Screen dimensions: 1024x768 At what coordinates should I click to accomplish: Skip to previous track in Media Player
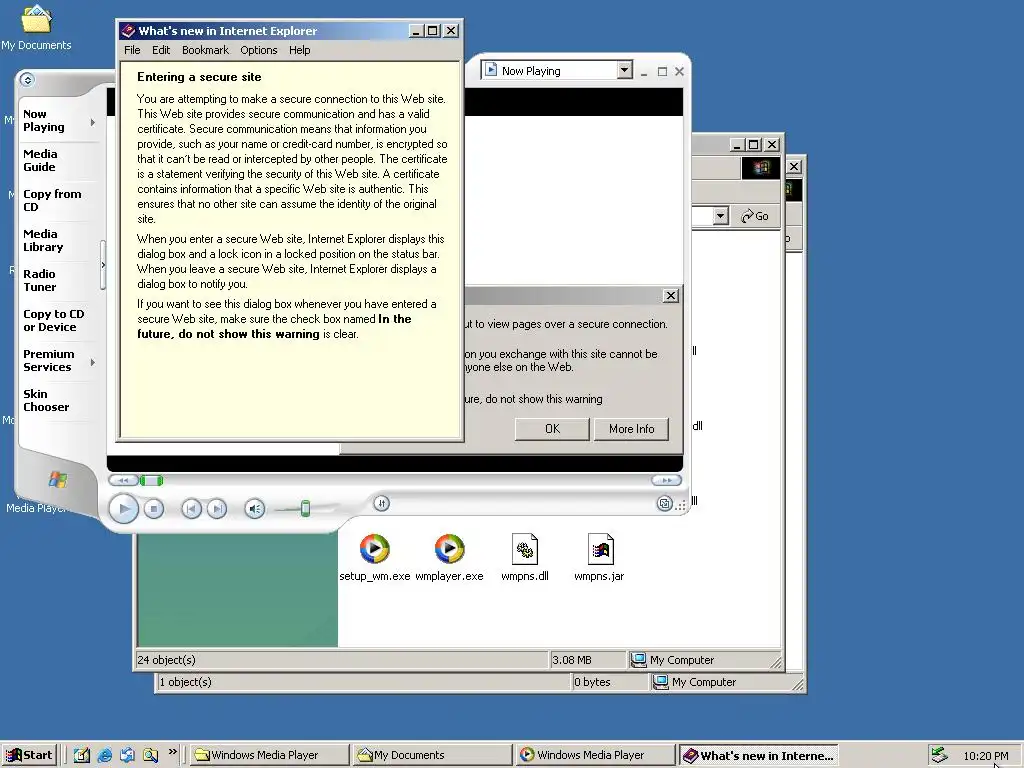(191, 509)
